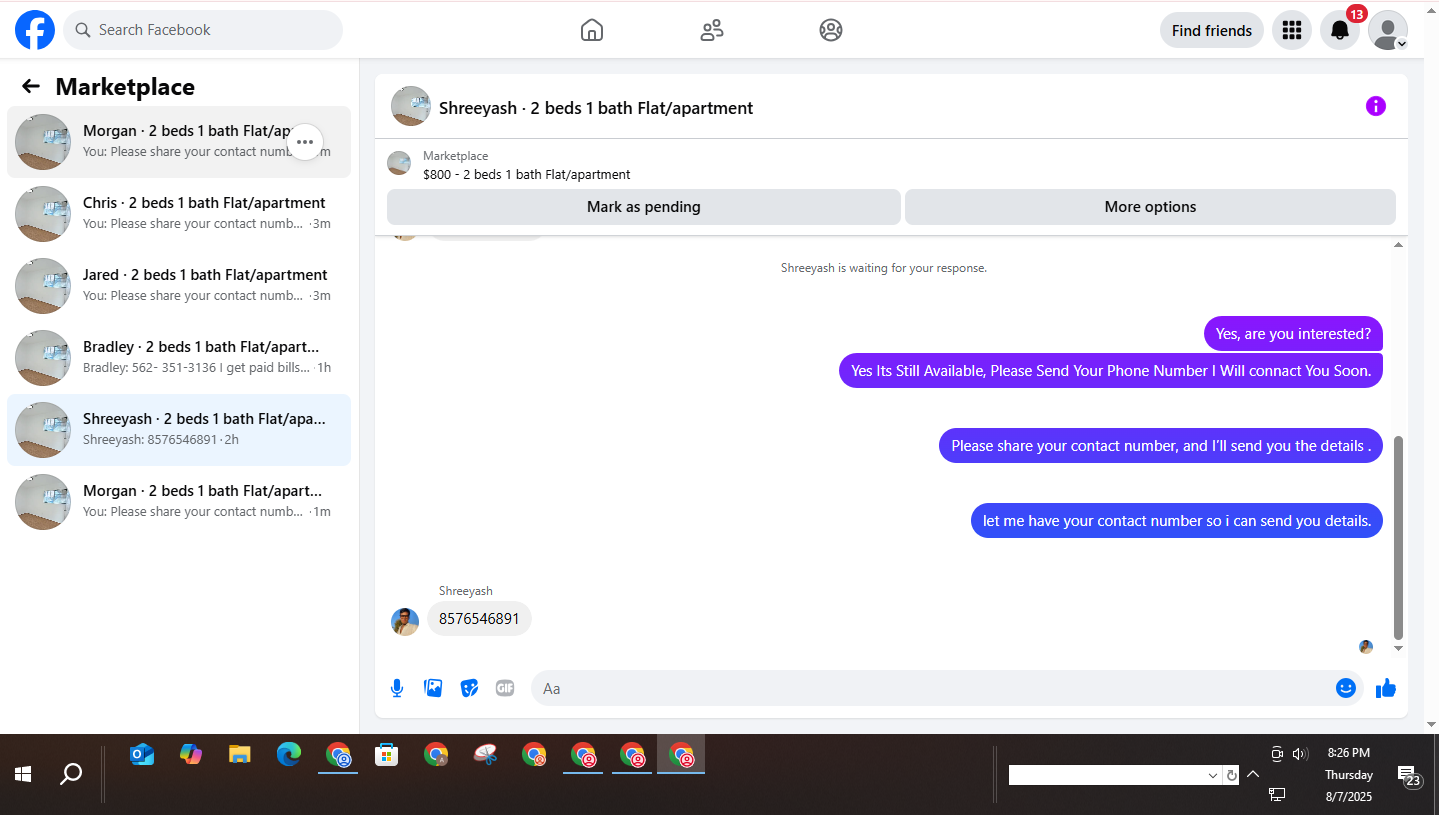This screenshot has width=1439, height=815.
Task: Open the Facebook menu grid icon
Action: [x=1292, y=30]
